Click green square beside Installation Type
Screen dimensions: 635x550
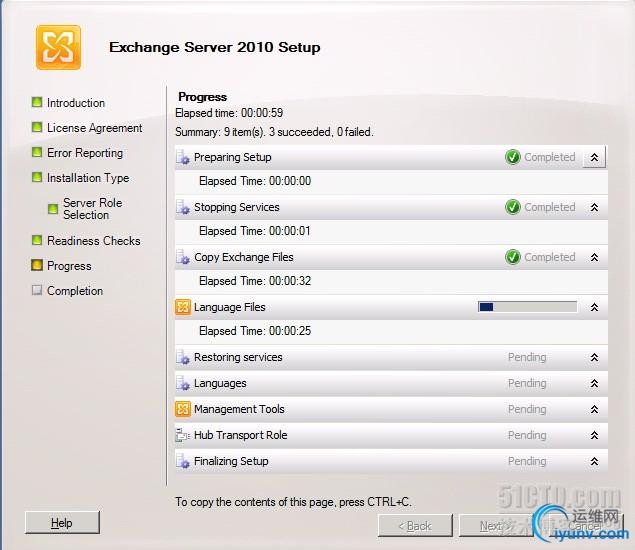[37, 177]
